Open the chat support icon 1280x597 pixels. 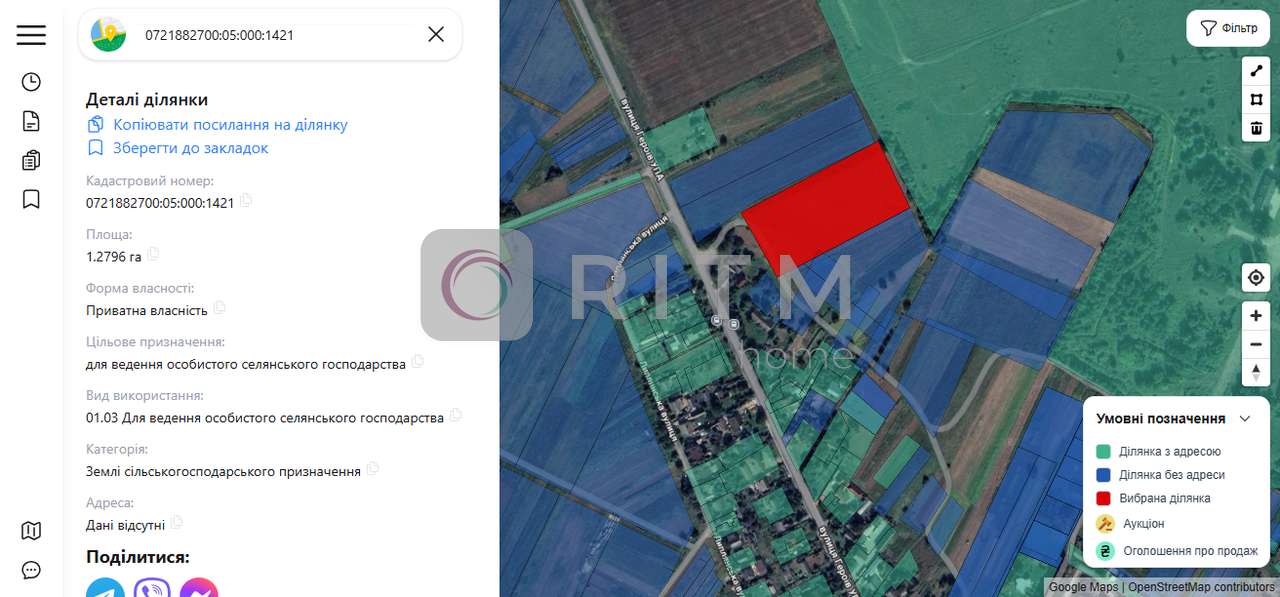pos(31,570)
